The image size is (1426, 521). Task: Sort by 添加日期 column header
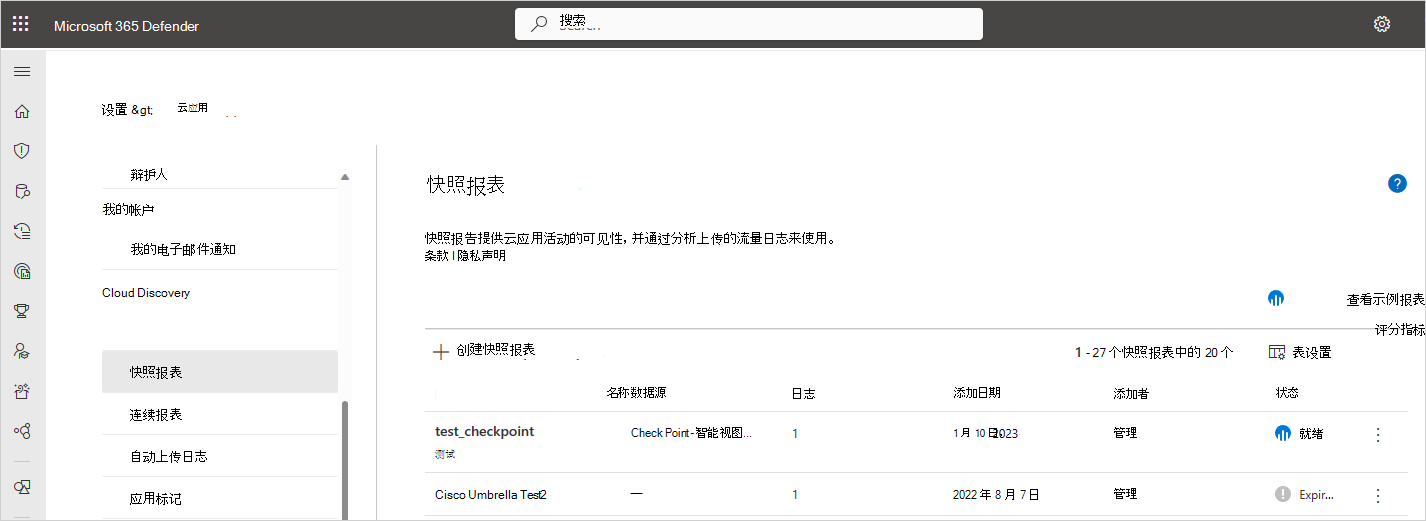pyautogui.click(x=977, y=393)
